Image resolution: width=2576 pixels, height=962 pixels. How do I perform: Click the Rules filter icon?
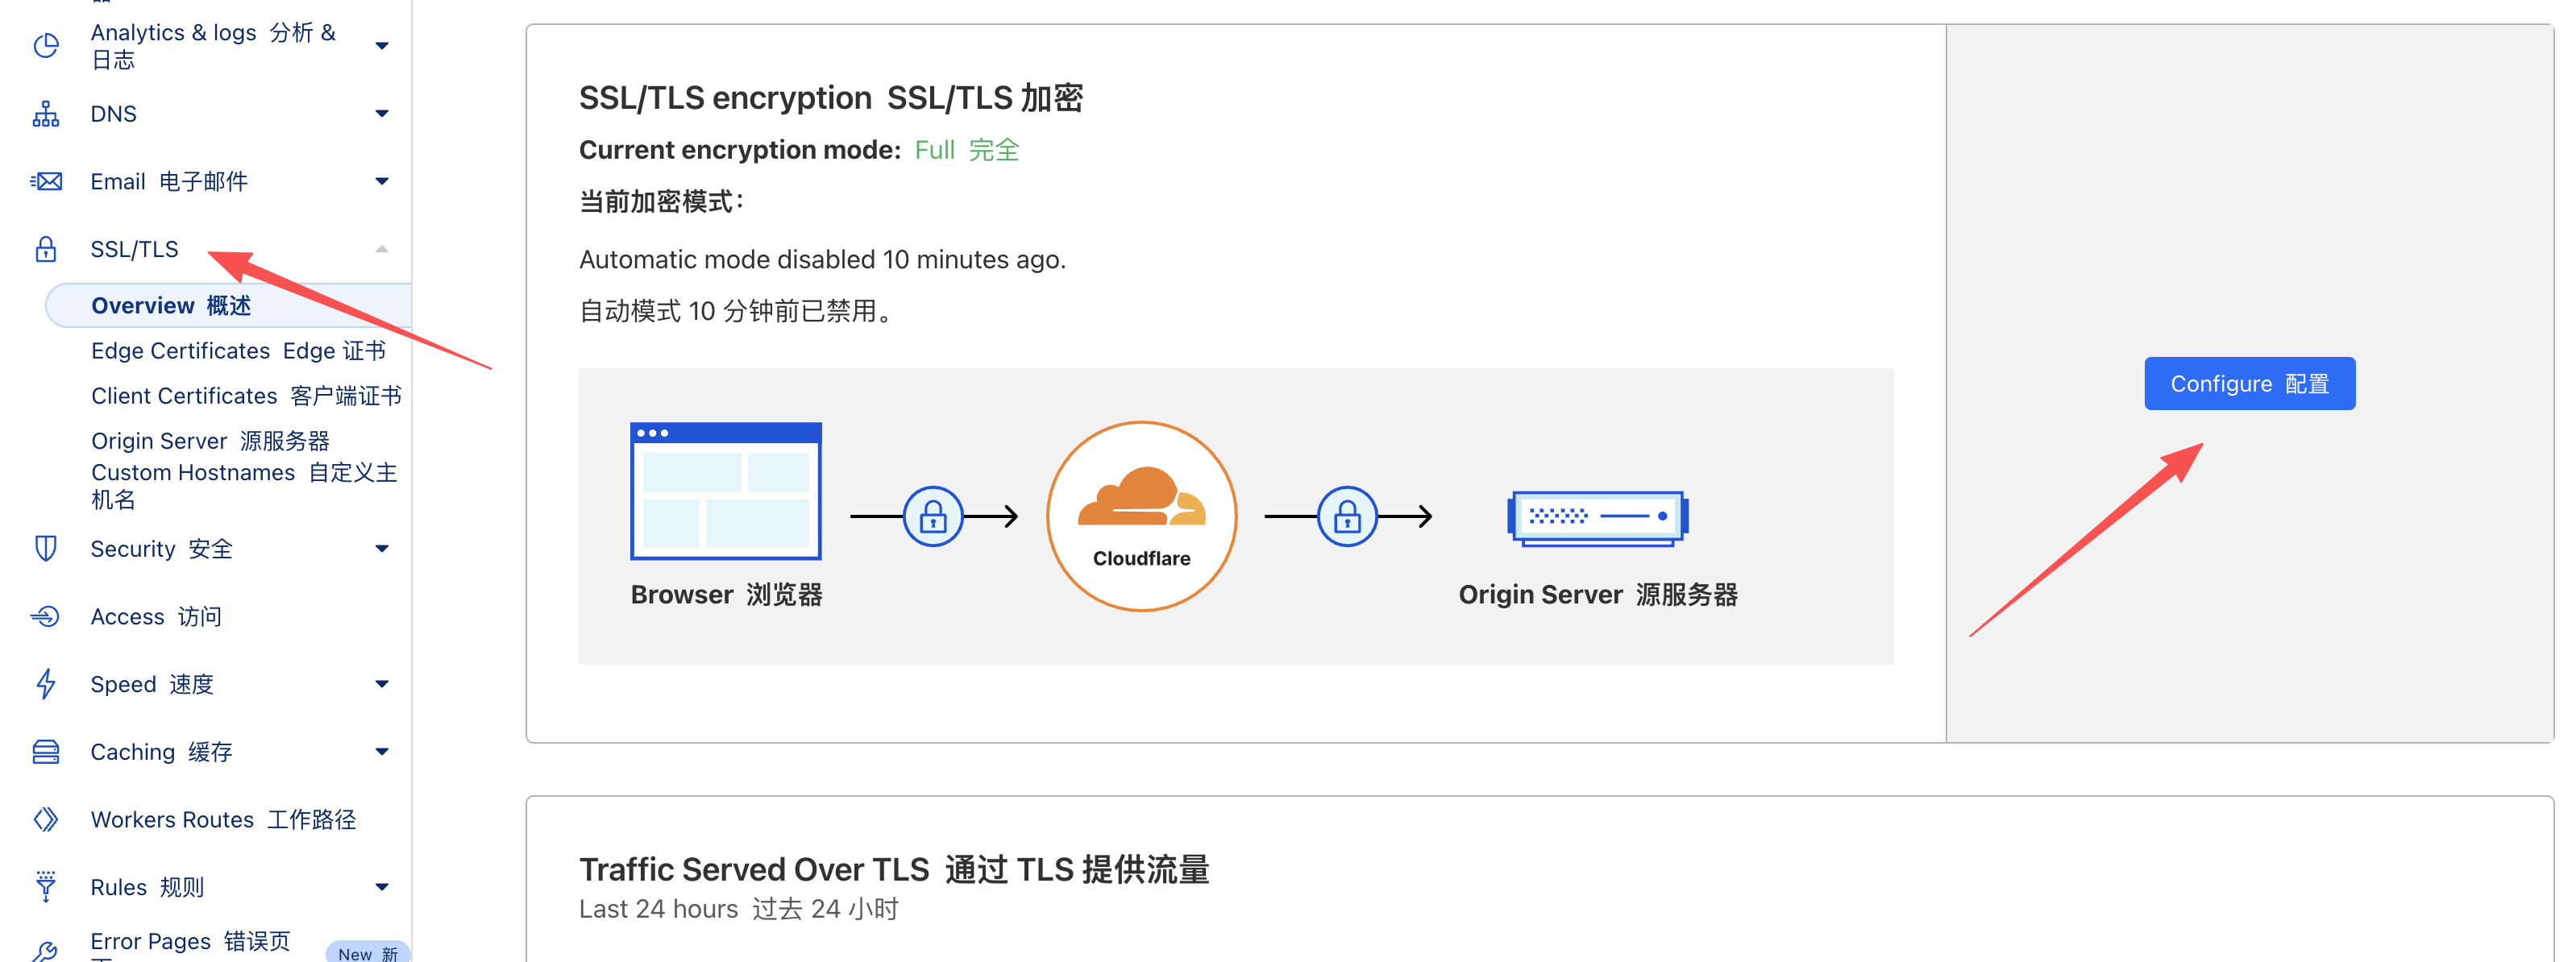[46, 886]
